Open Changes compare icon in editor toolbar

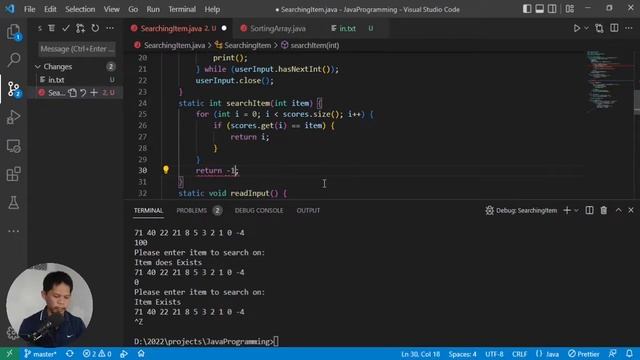point(599,28)
